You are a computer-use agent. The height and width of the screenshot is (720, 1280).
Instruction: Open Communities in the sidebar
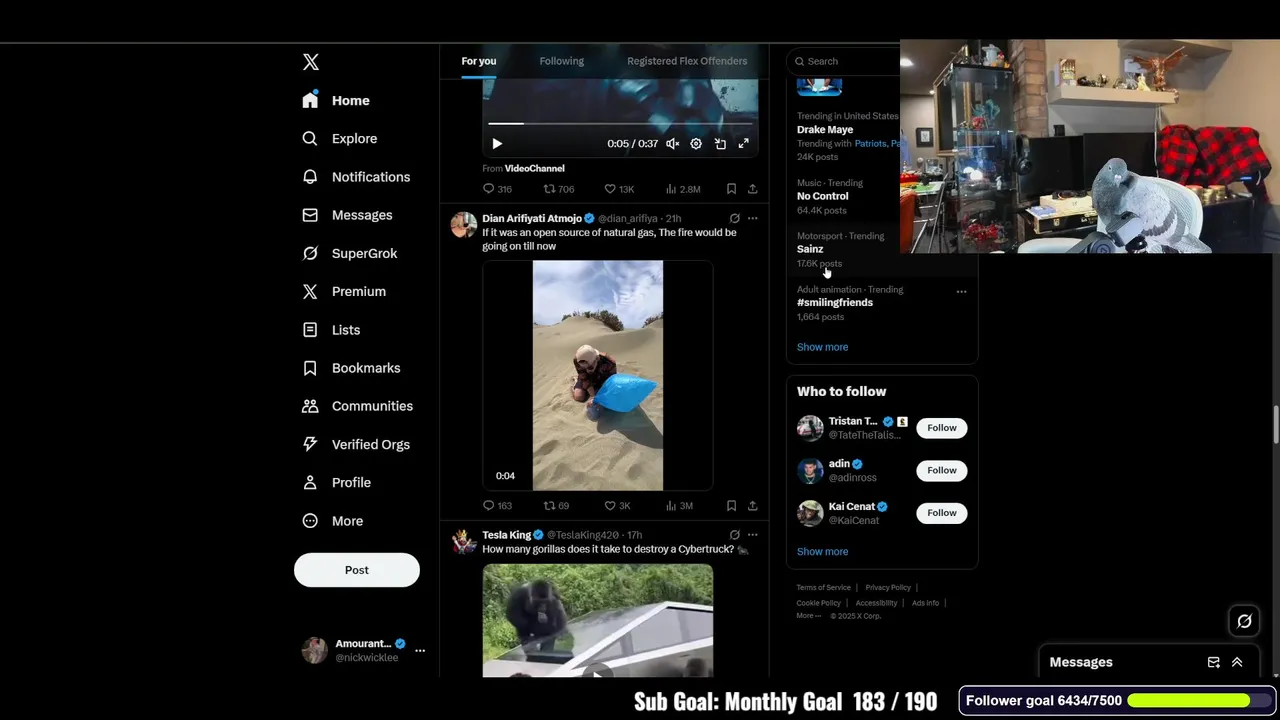[358, 406]
